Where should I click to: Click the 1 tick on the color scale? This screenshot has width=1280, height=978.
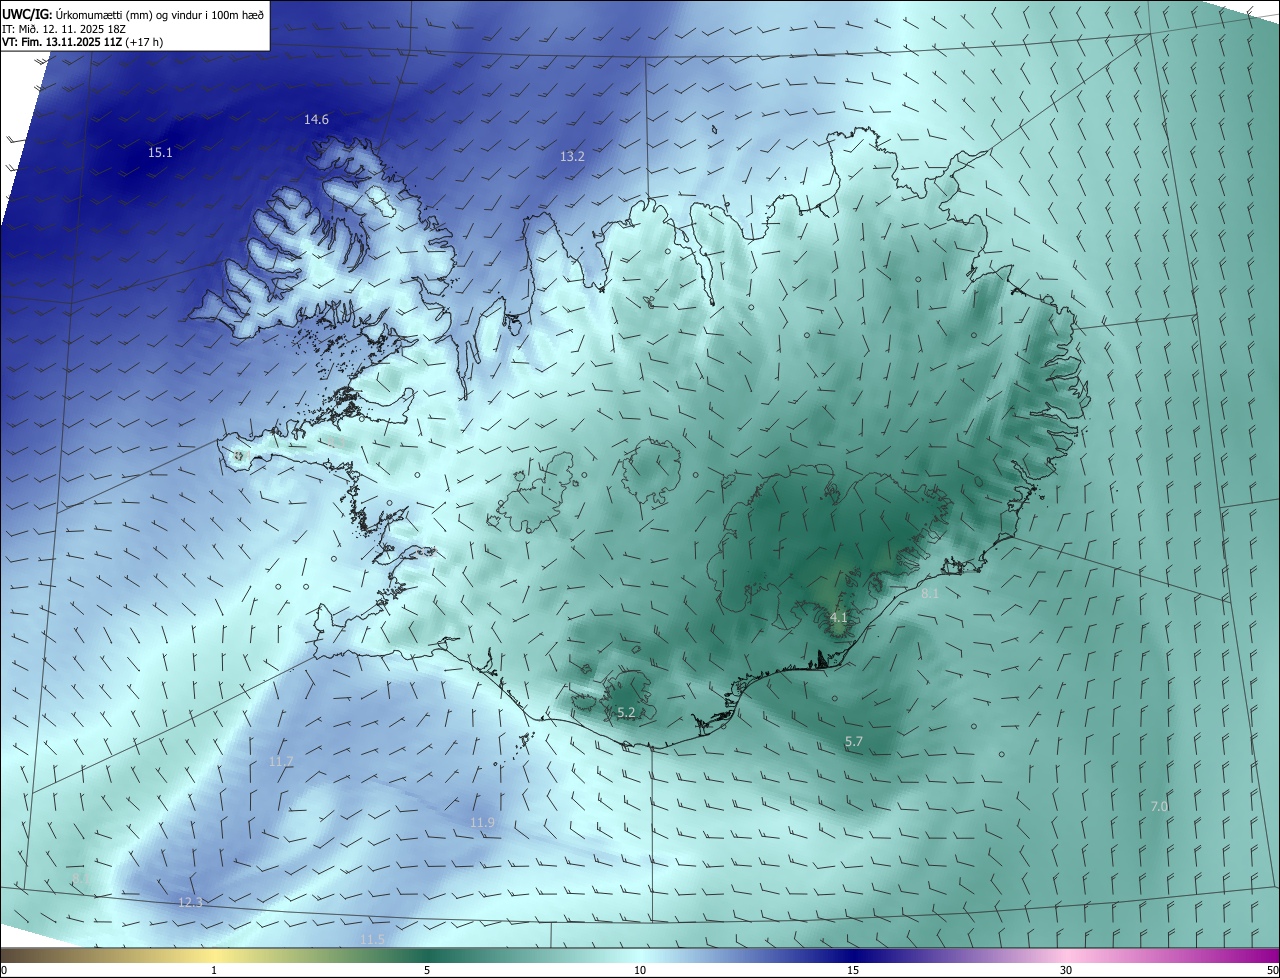point(214,970)
